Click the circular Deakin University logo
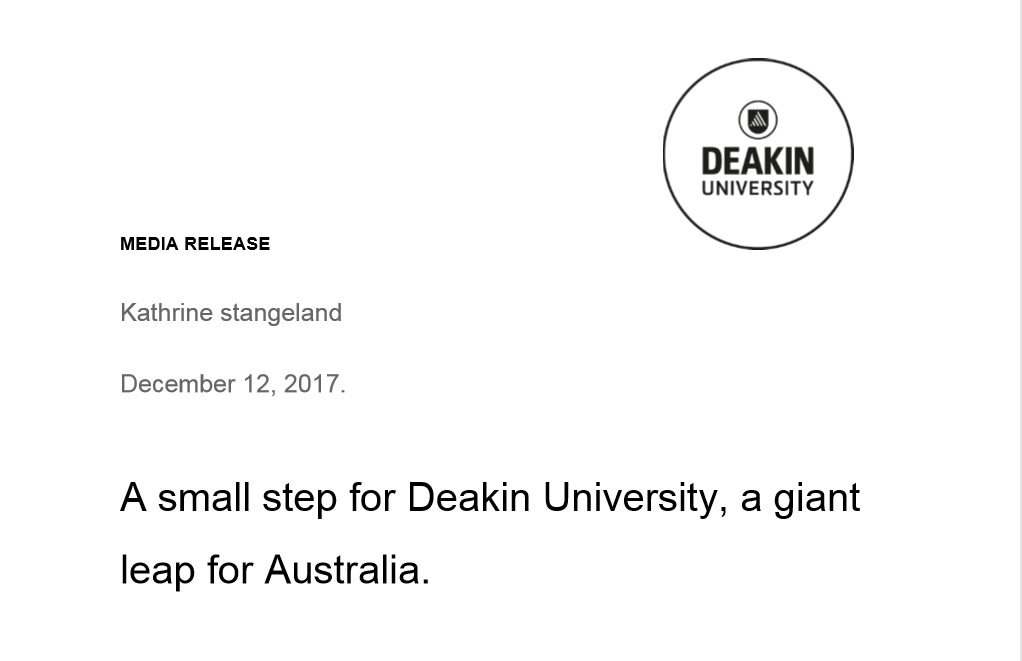 tap(758, 154)
